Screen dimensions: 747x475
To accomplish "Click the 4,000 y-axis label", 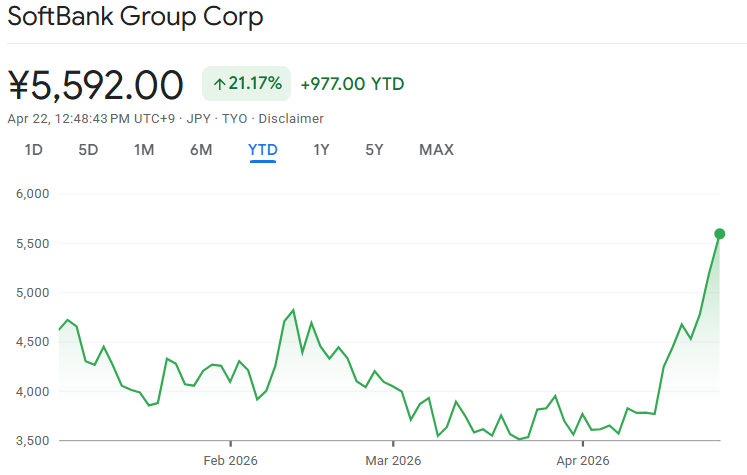I will 32,392.
